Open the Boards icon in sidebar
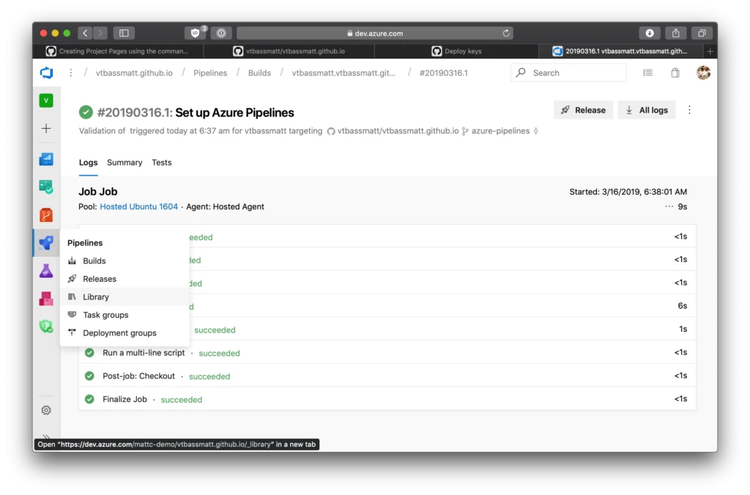The height and width of the screenshot is (495, 750). click(46, 187)
